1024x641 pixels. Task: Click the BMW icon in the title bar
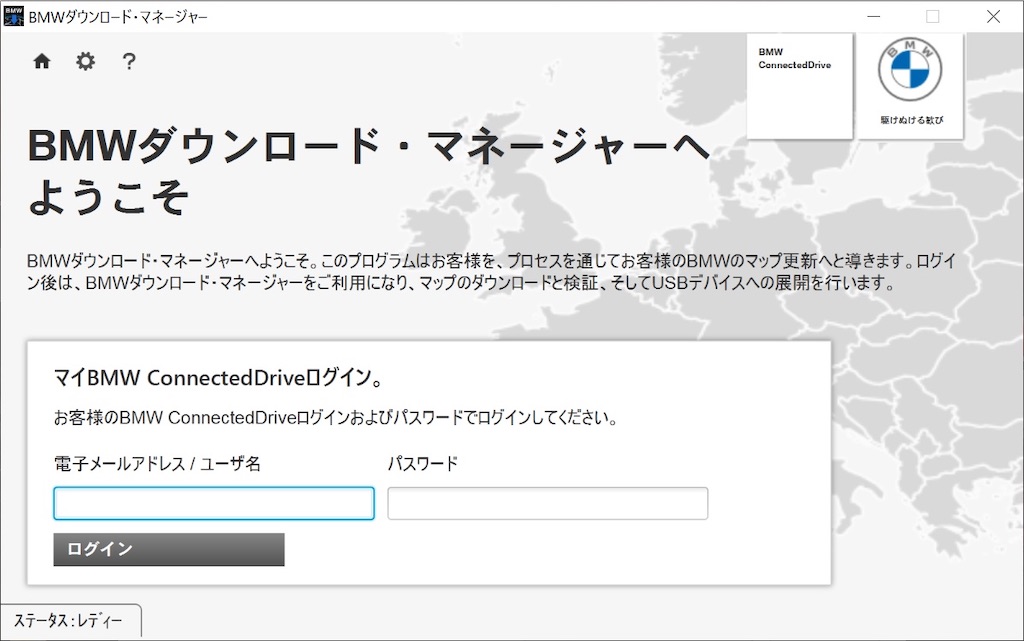click(x=13, y=15)
